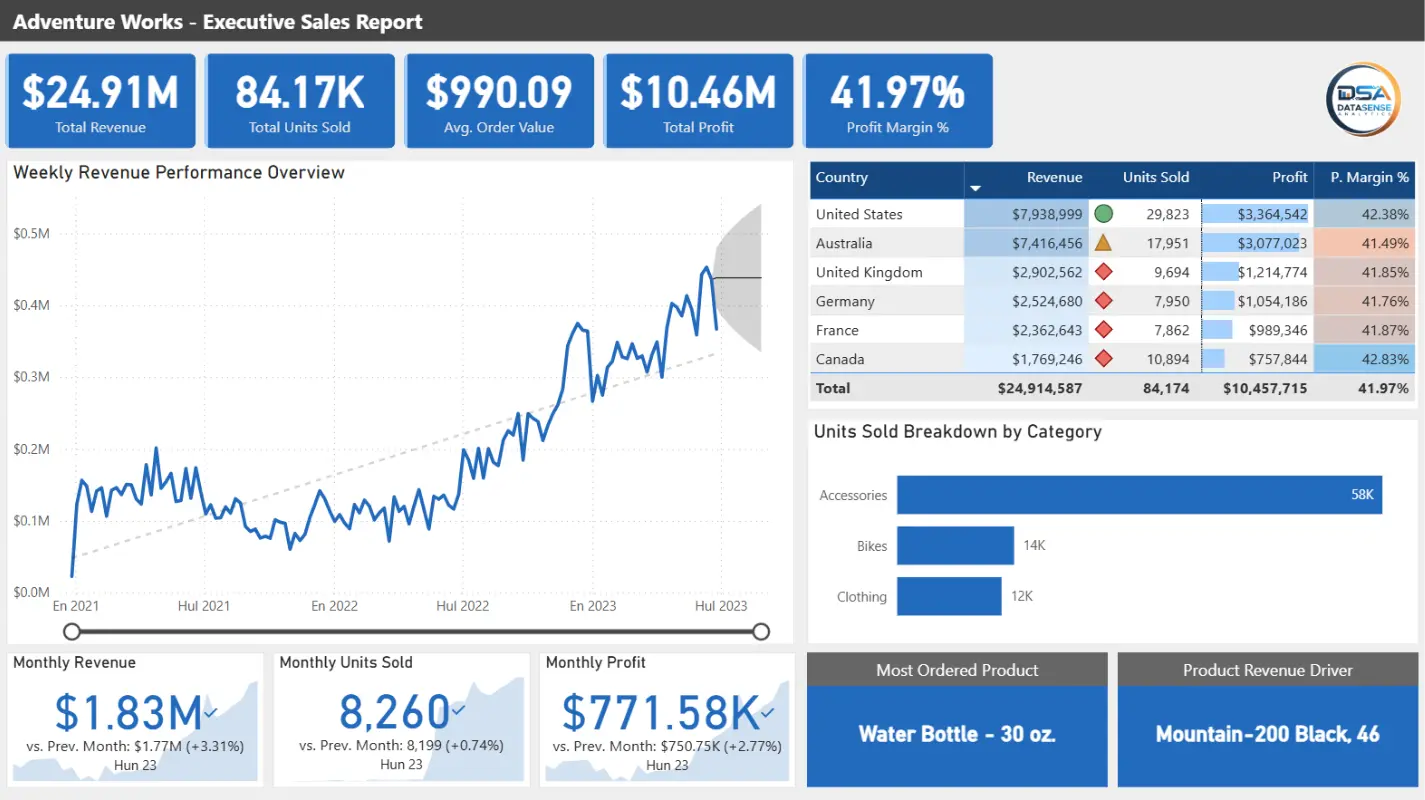Image resolution: width=1425 pixels, height=800 pixels.
Task: Click the green circle icon for United States
Action: (x=1103, y=214)
